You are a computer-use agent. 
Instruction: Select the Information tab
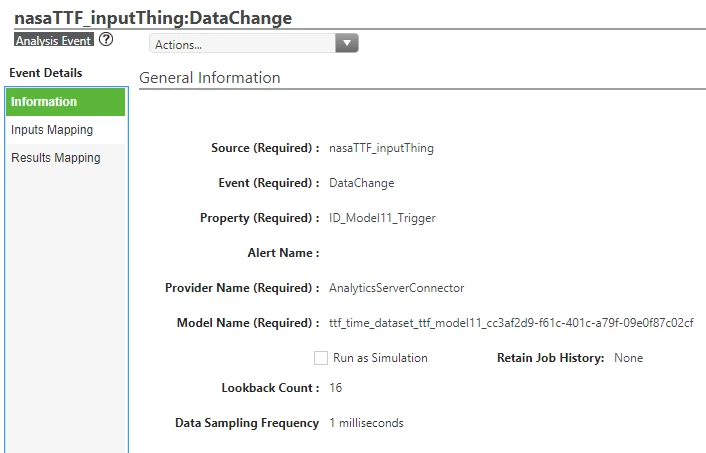[65, 102]
